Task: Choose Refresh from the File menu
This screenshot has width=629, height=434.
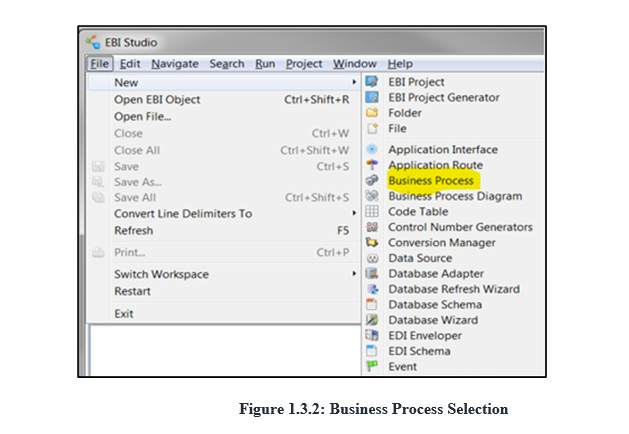Action: coord(224,231)
